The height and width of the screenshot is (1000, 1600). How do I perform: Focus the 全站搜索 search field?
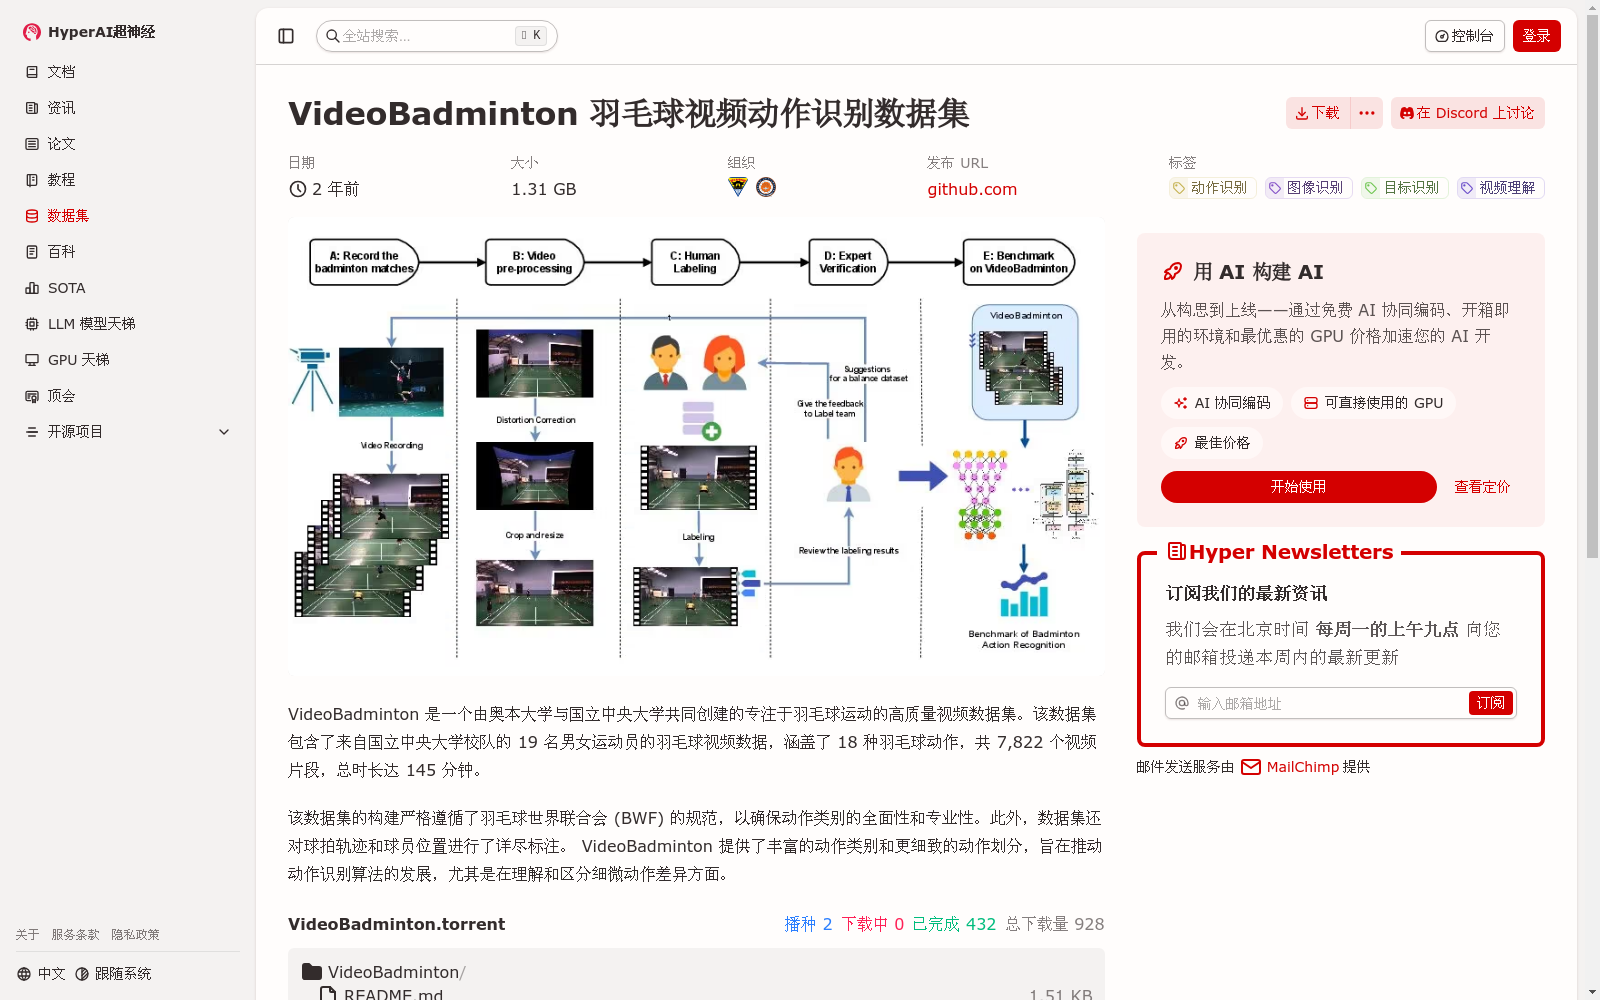tap(437, 36)
